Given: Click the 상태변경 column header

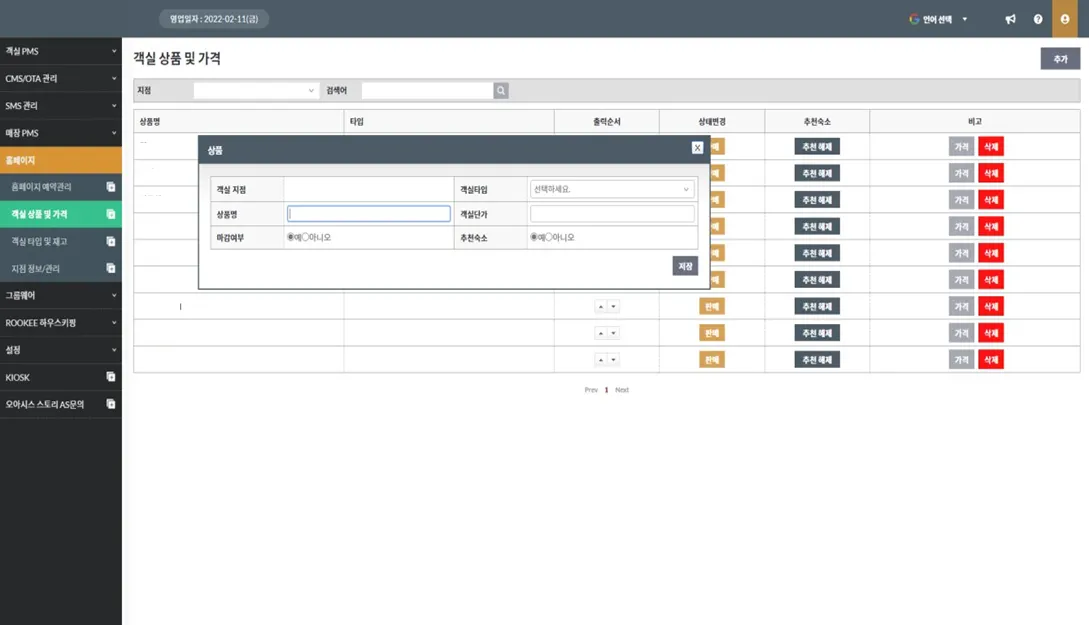Looking at the screenshot, I should [x=712, y=122].
